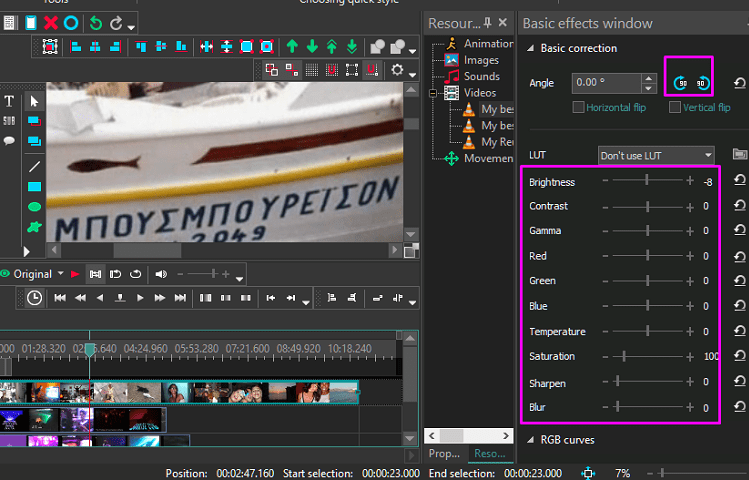Click the minus next to Blur
This screenshot has height=480, width=749.
[x=605, y=407]
